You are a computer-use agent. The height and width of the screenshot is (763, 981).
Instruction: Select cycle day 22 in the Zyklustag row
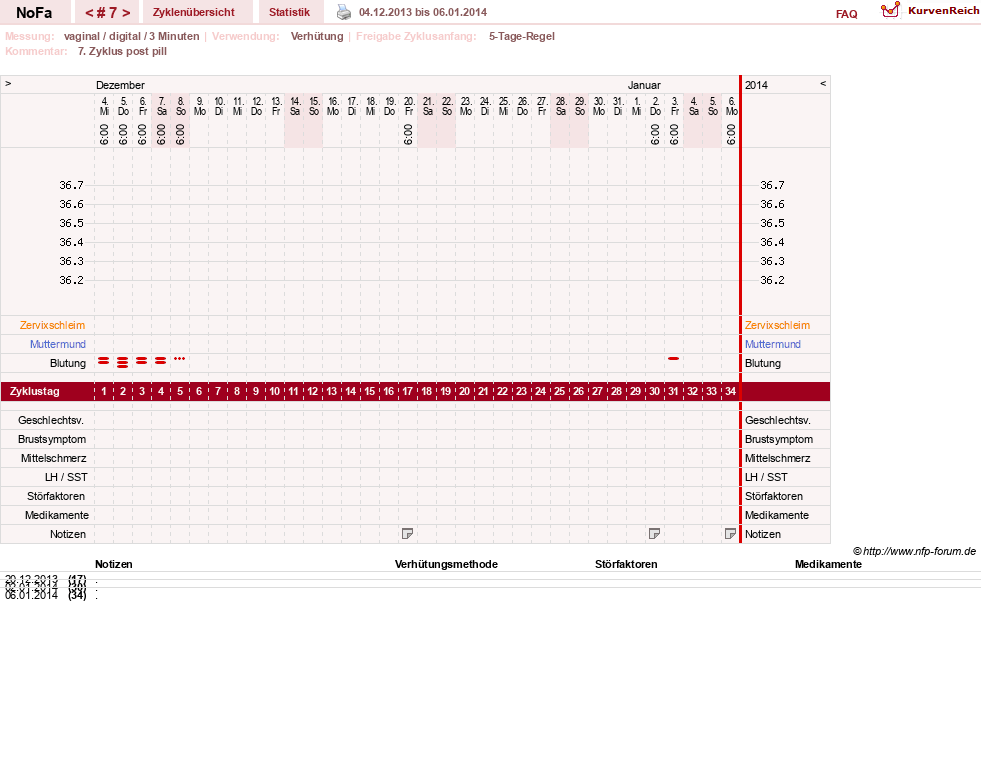tap(502, 392)
